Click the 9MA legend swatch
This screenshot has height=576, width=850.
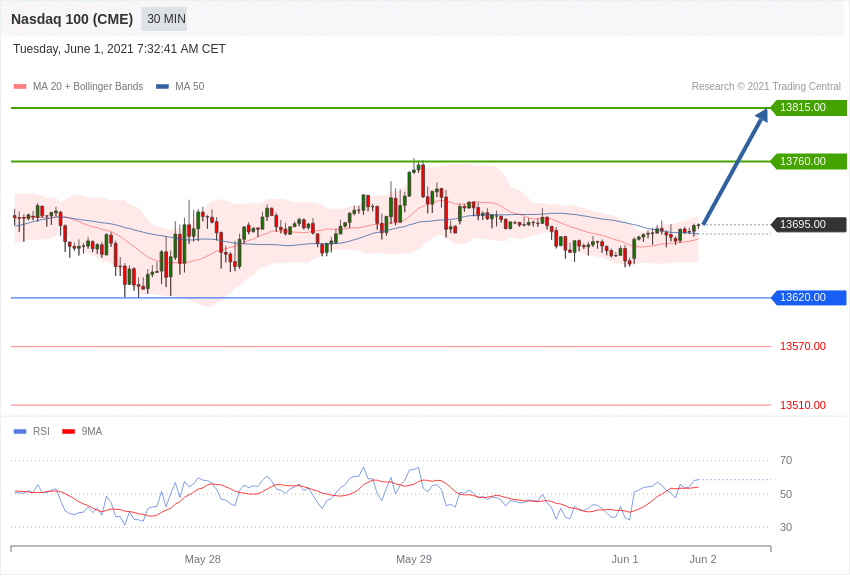click(68, 431)
